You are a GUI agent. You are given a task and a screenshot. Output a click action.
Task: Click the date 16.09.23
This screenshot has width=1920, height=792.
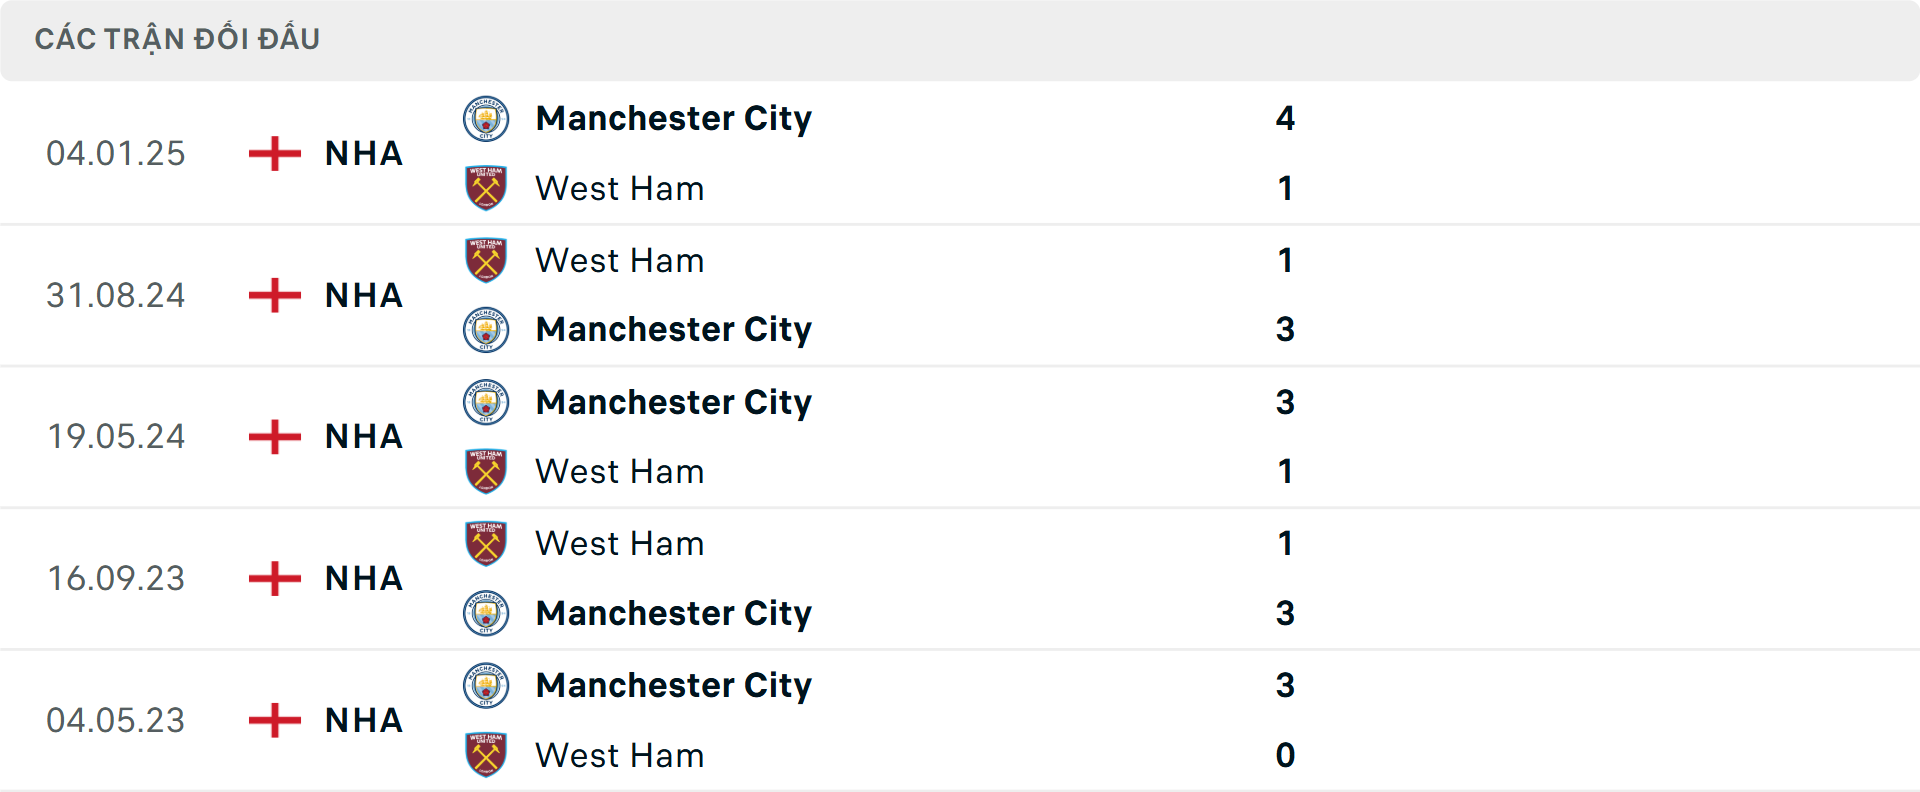(116, 578)
